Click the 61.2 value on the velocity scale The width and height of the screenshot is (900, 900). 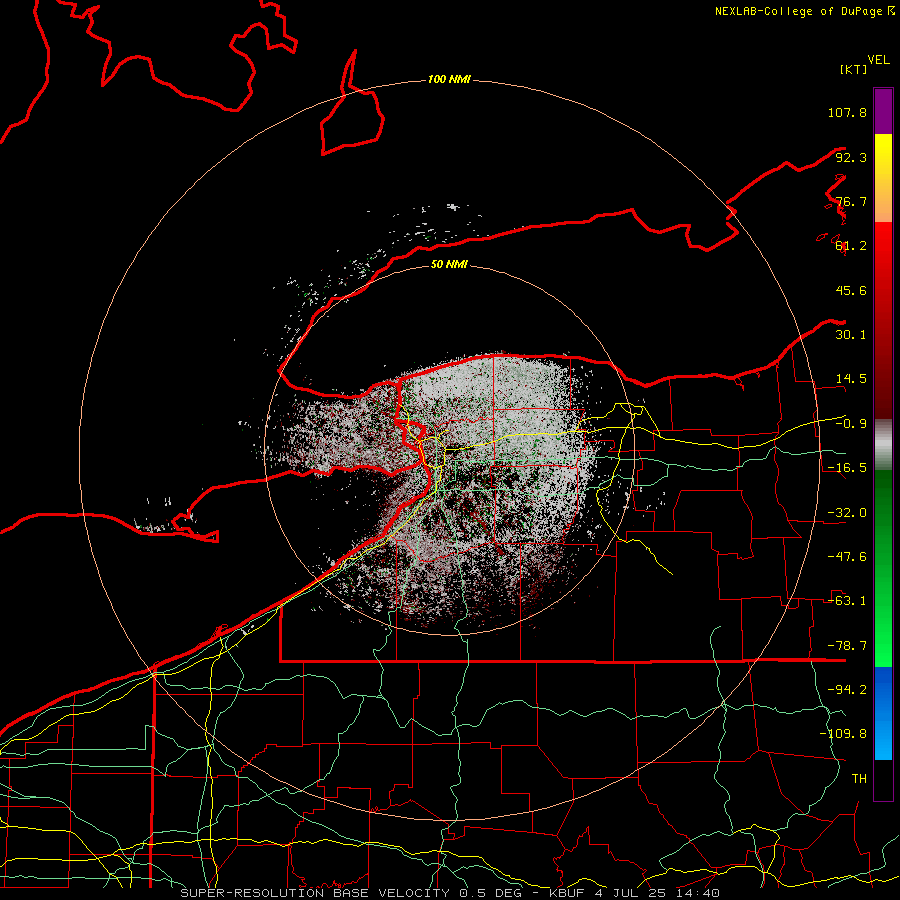851,246
